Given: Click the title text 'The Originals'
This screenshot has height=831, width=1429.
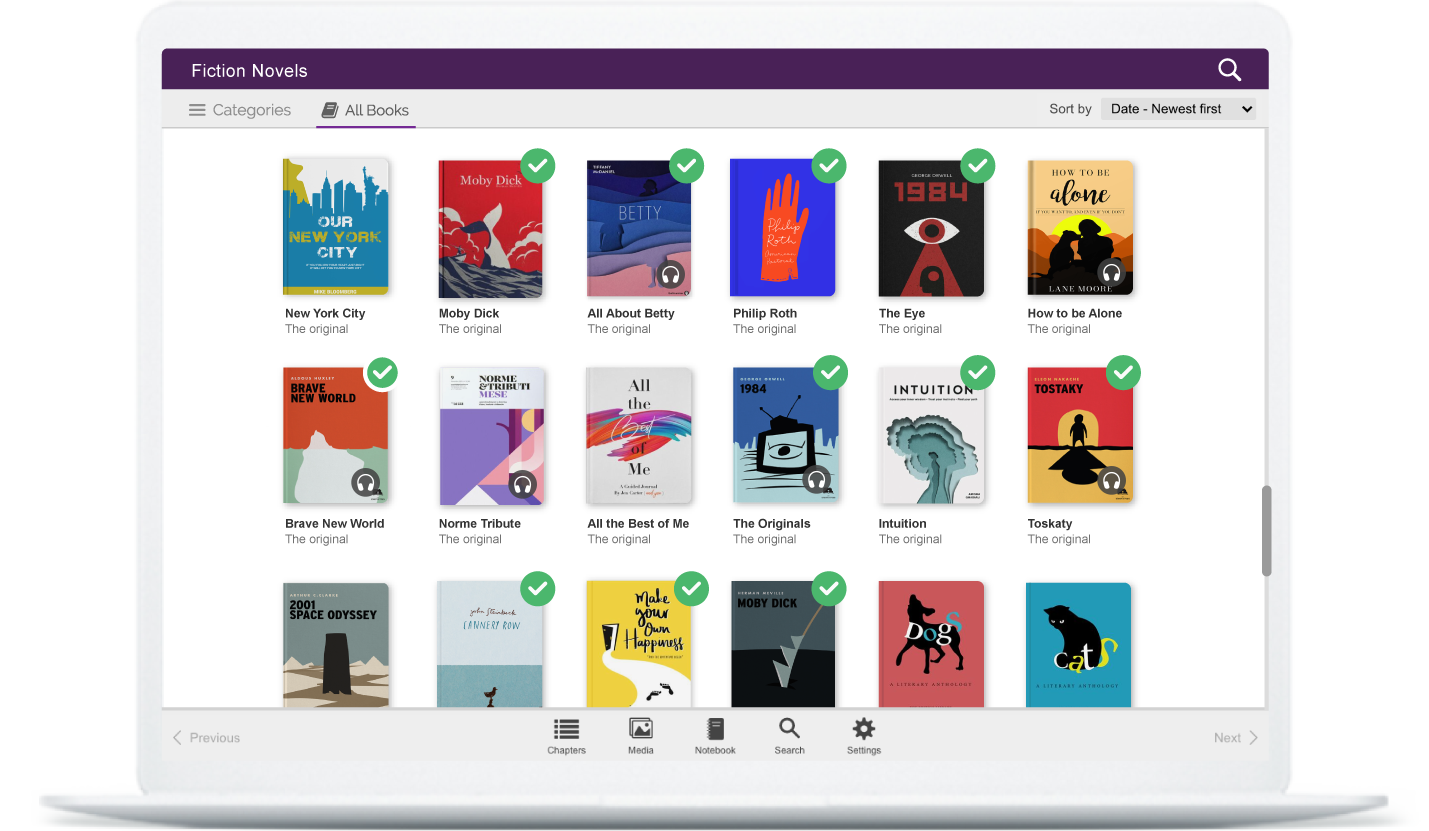Looking at the screenshot, I should point(772,523).
